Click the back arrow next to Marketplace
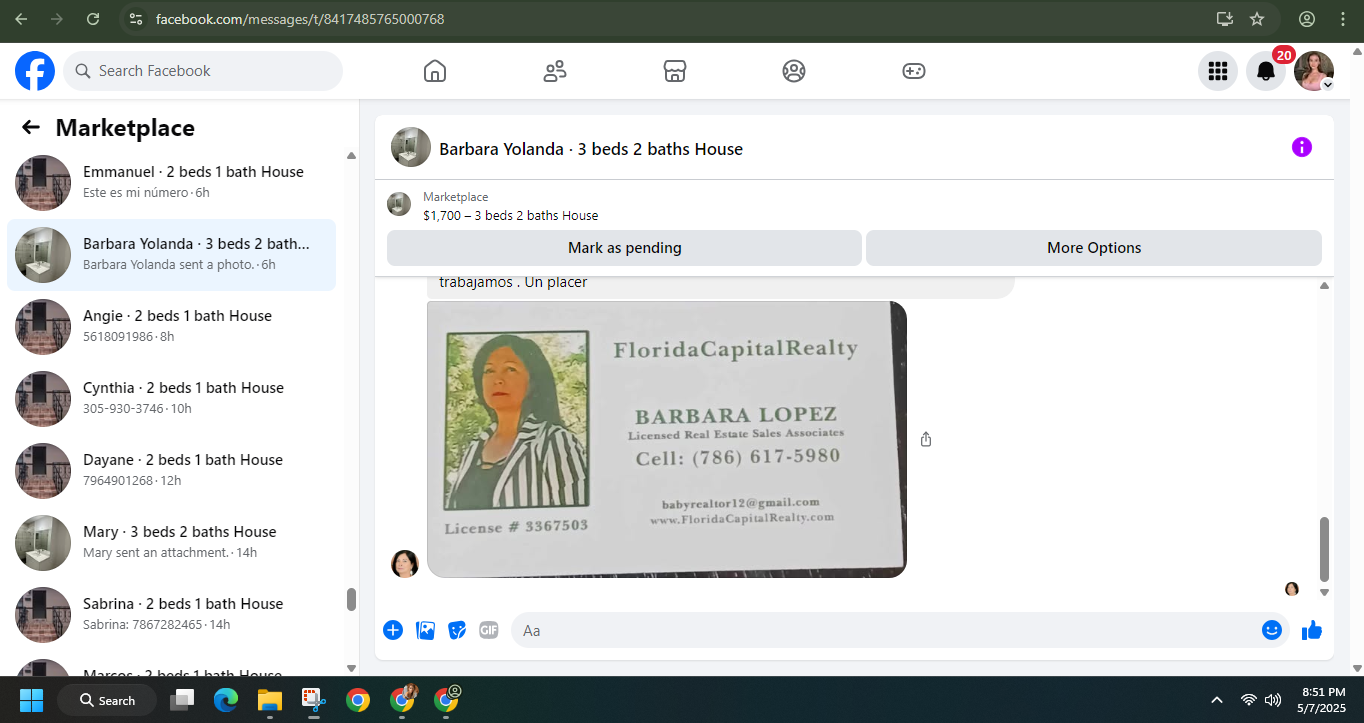 click(31, 127)
